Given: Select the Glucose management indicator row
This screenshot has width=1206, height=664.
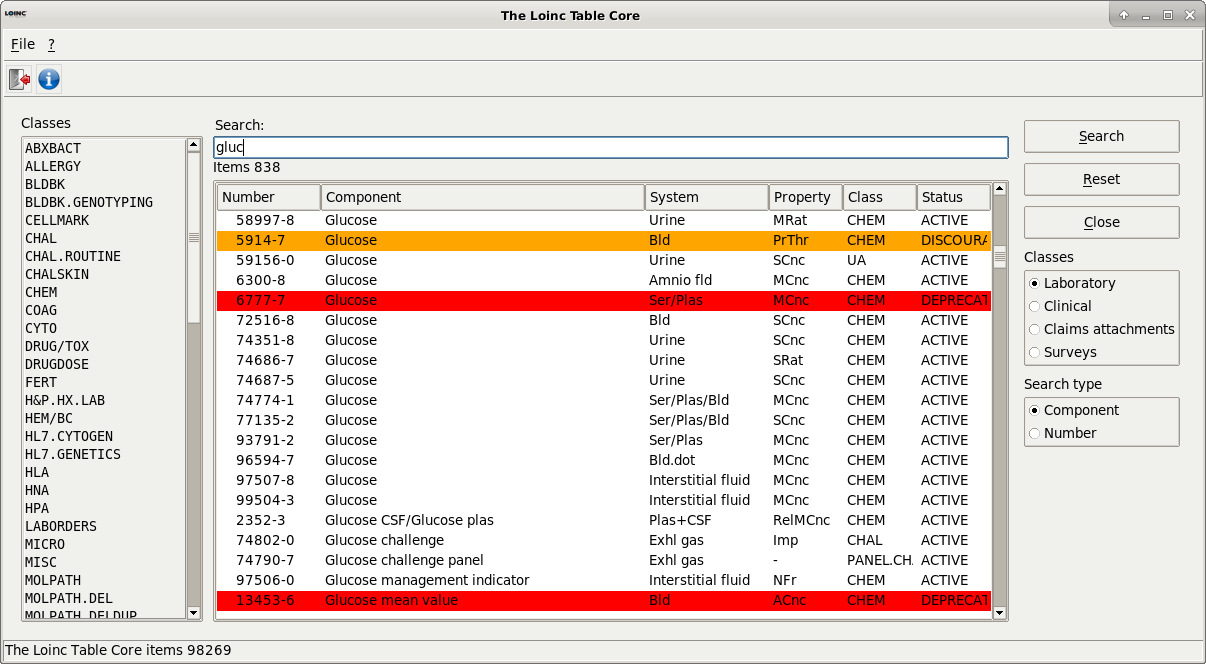Looking at the screenshot, I should [604, 580].
